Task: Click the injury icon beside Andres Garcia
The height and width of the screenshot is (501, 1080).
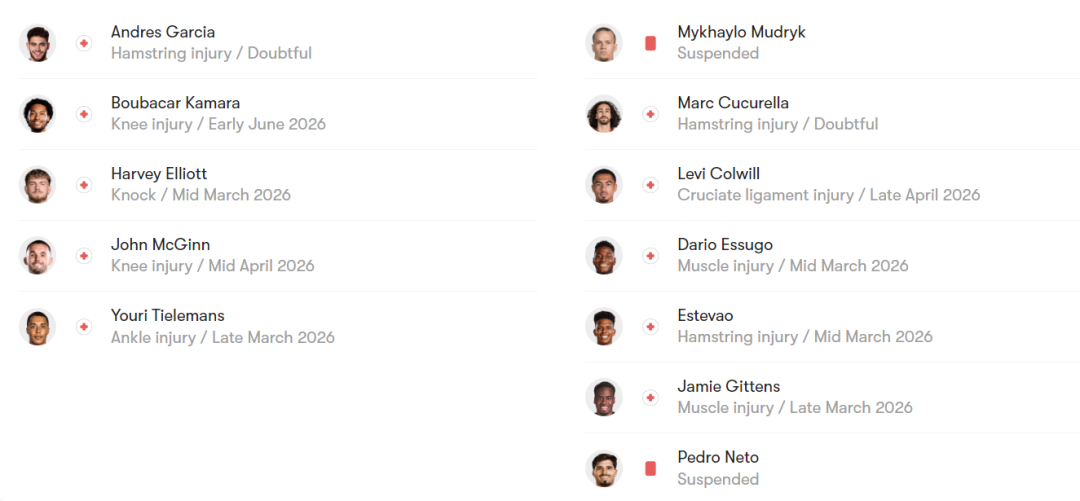Action: click(84, 43)
